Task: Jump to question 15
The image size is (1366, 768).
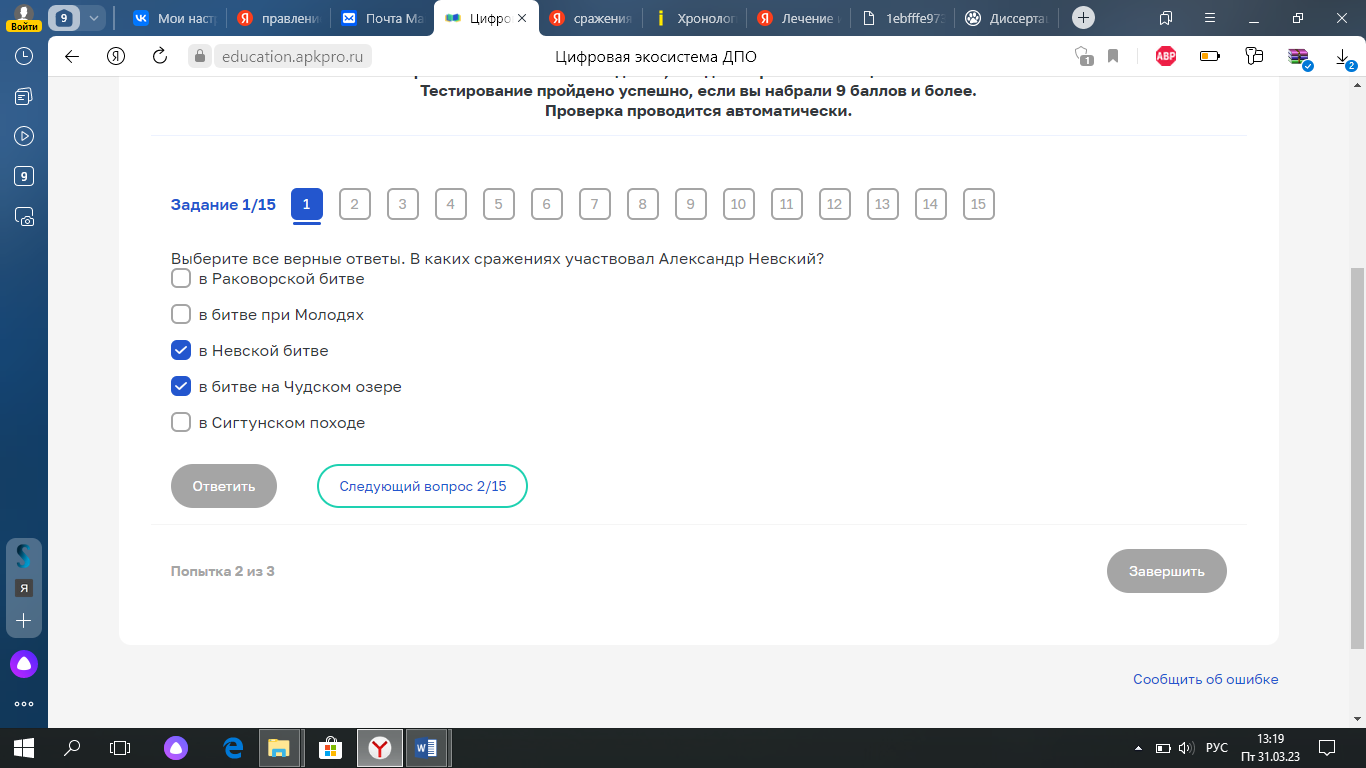Action: tap(978, 204)
